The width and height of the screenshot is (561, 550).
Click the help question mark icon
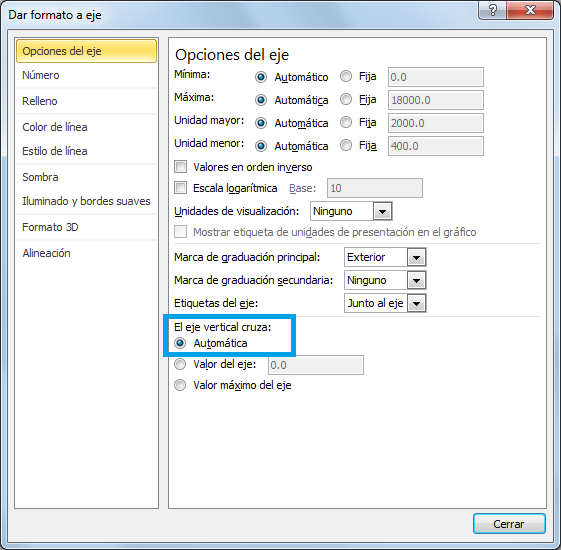(x=493, y=10)
